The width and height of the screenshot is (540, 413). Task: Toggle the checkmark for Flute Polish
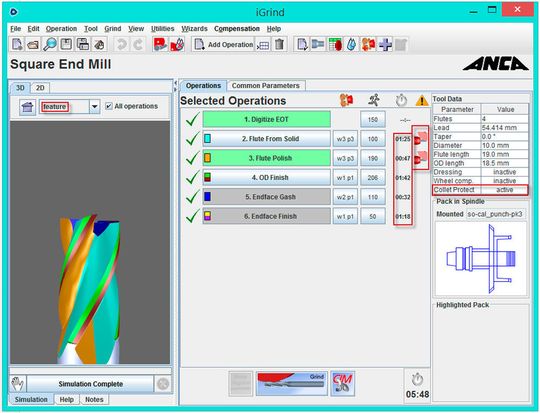pyautogui.click(x=192, y=158)
